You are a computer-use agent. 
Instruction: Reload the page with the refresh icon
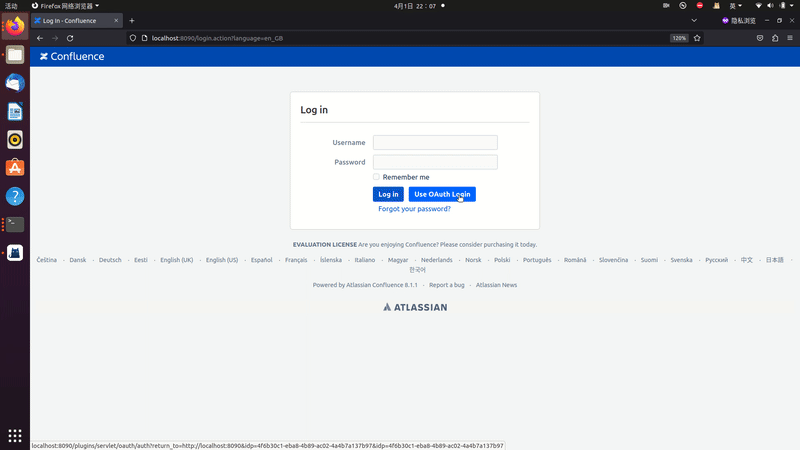coord(70,38)
